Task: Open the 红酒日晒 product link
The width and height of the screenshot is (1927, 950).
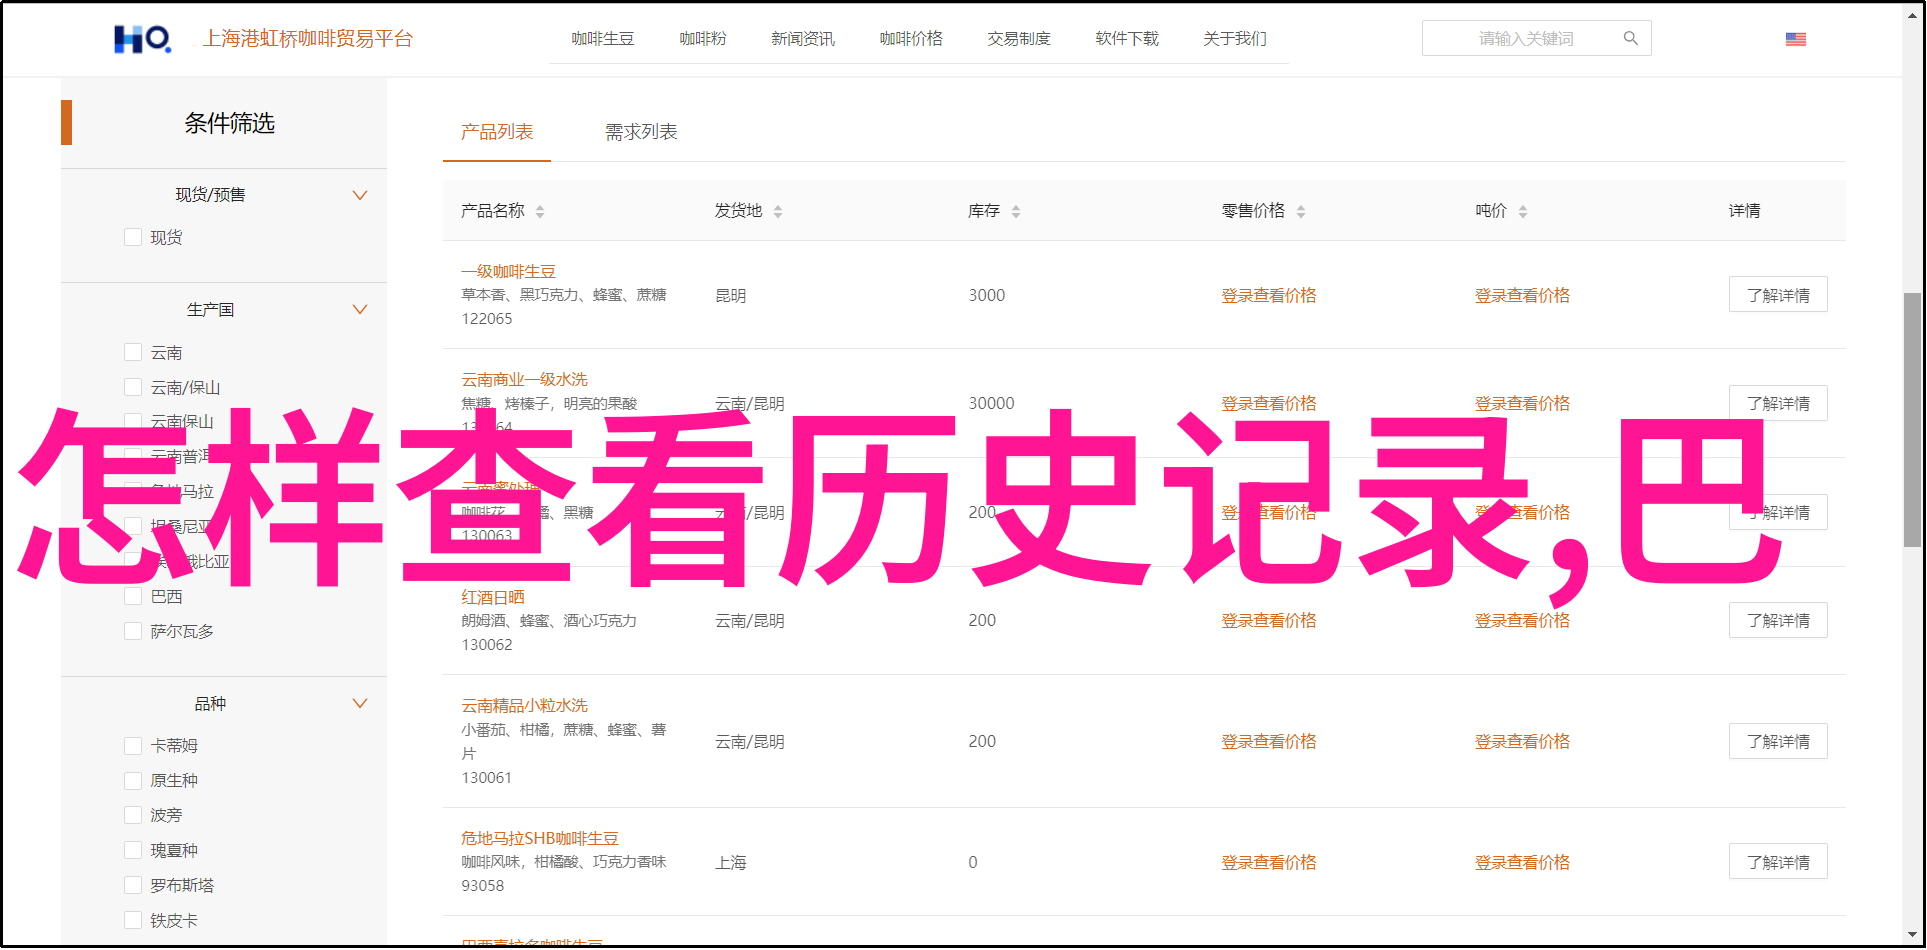Action: tap(493, 597)
